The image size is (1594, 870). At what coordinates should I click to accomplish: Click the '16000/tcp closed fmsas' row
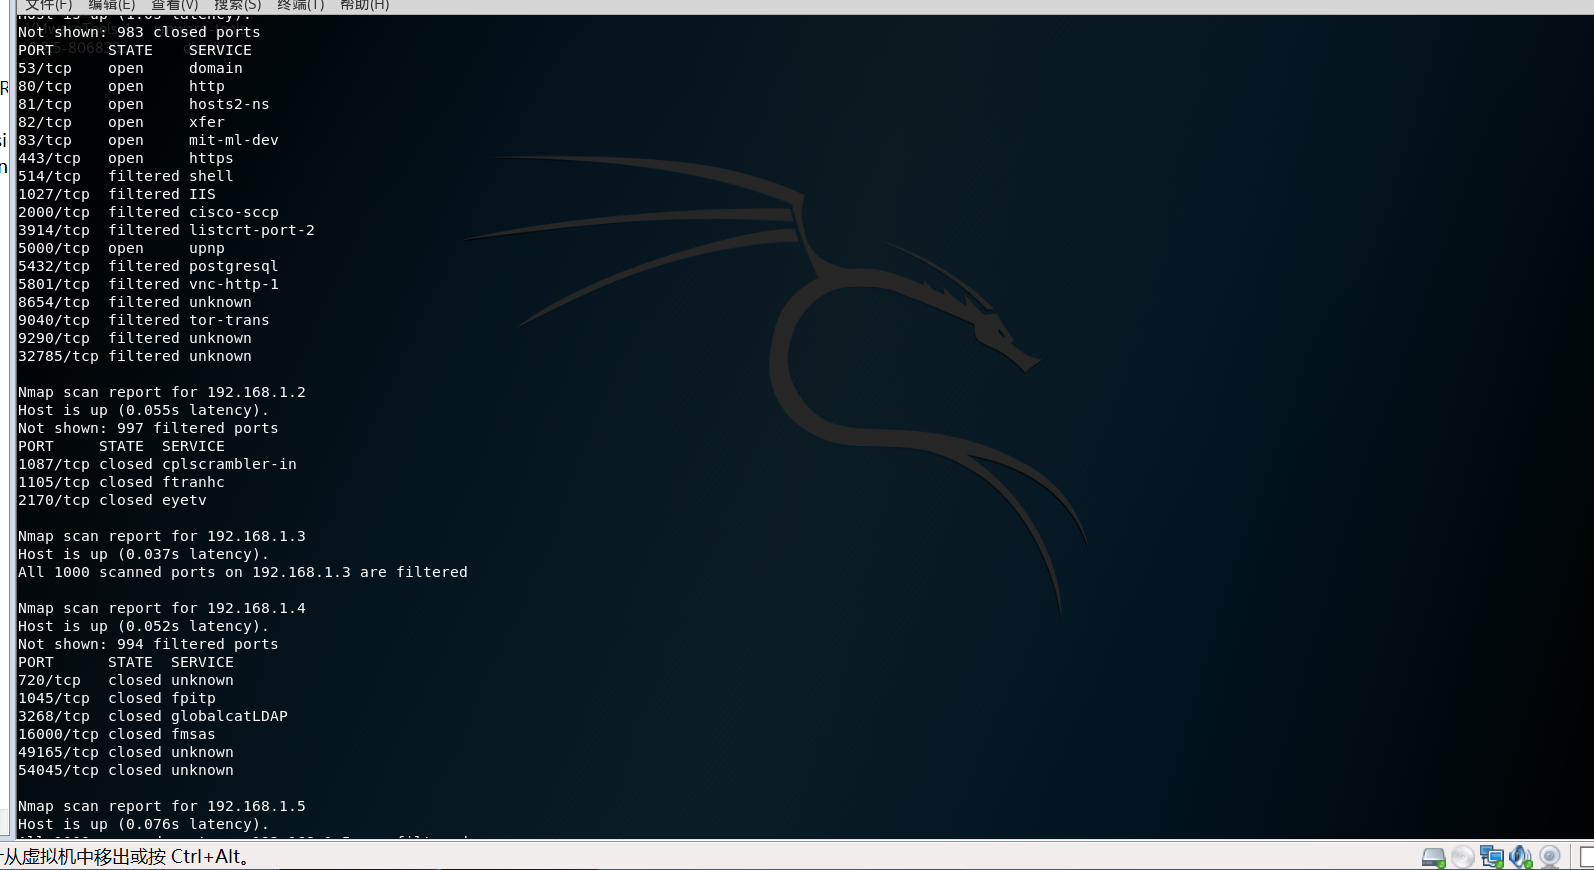pos(116,734)
